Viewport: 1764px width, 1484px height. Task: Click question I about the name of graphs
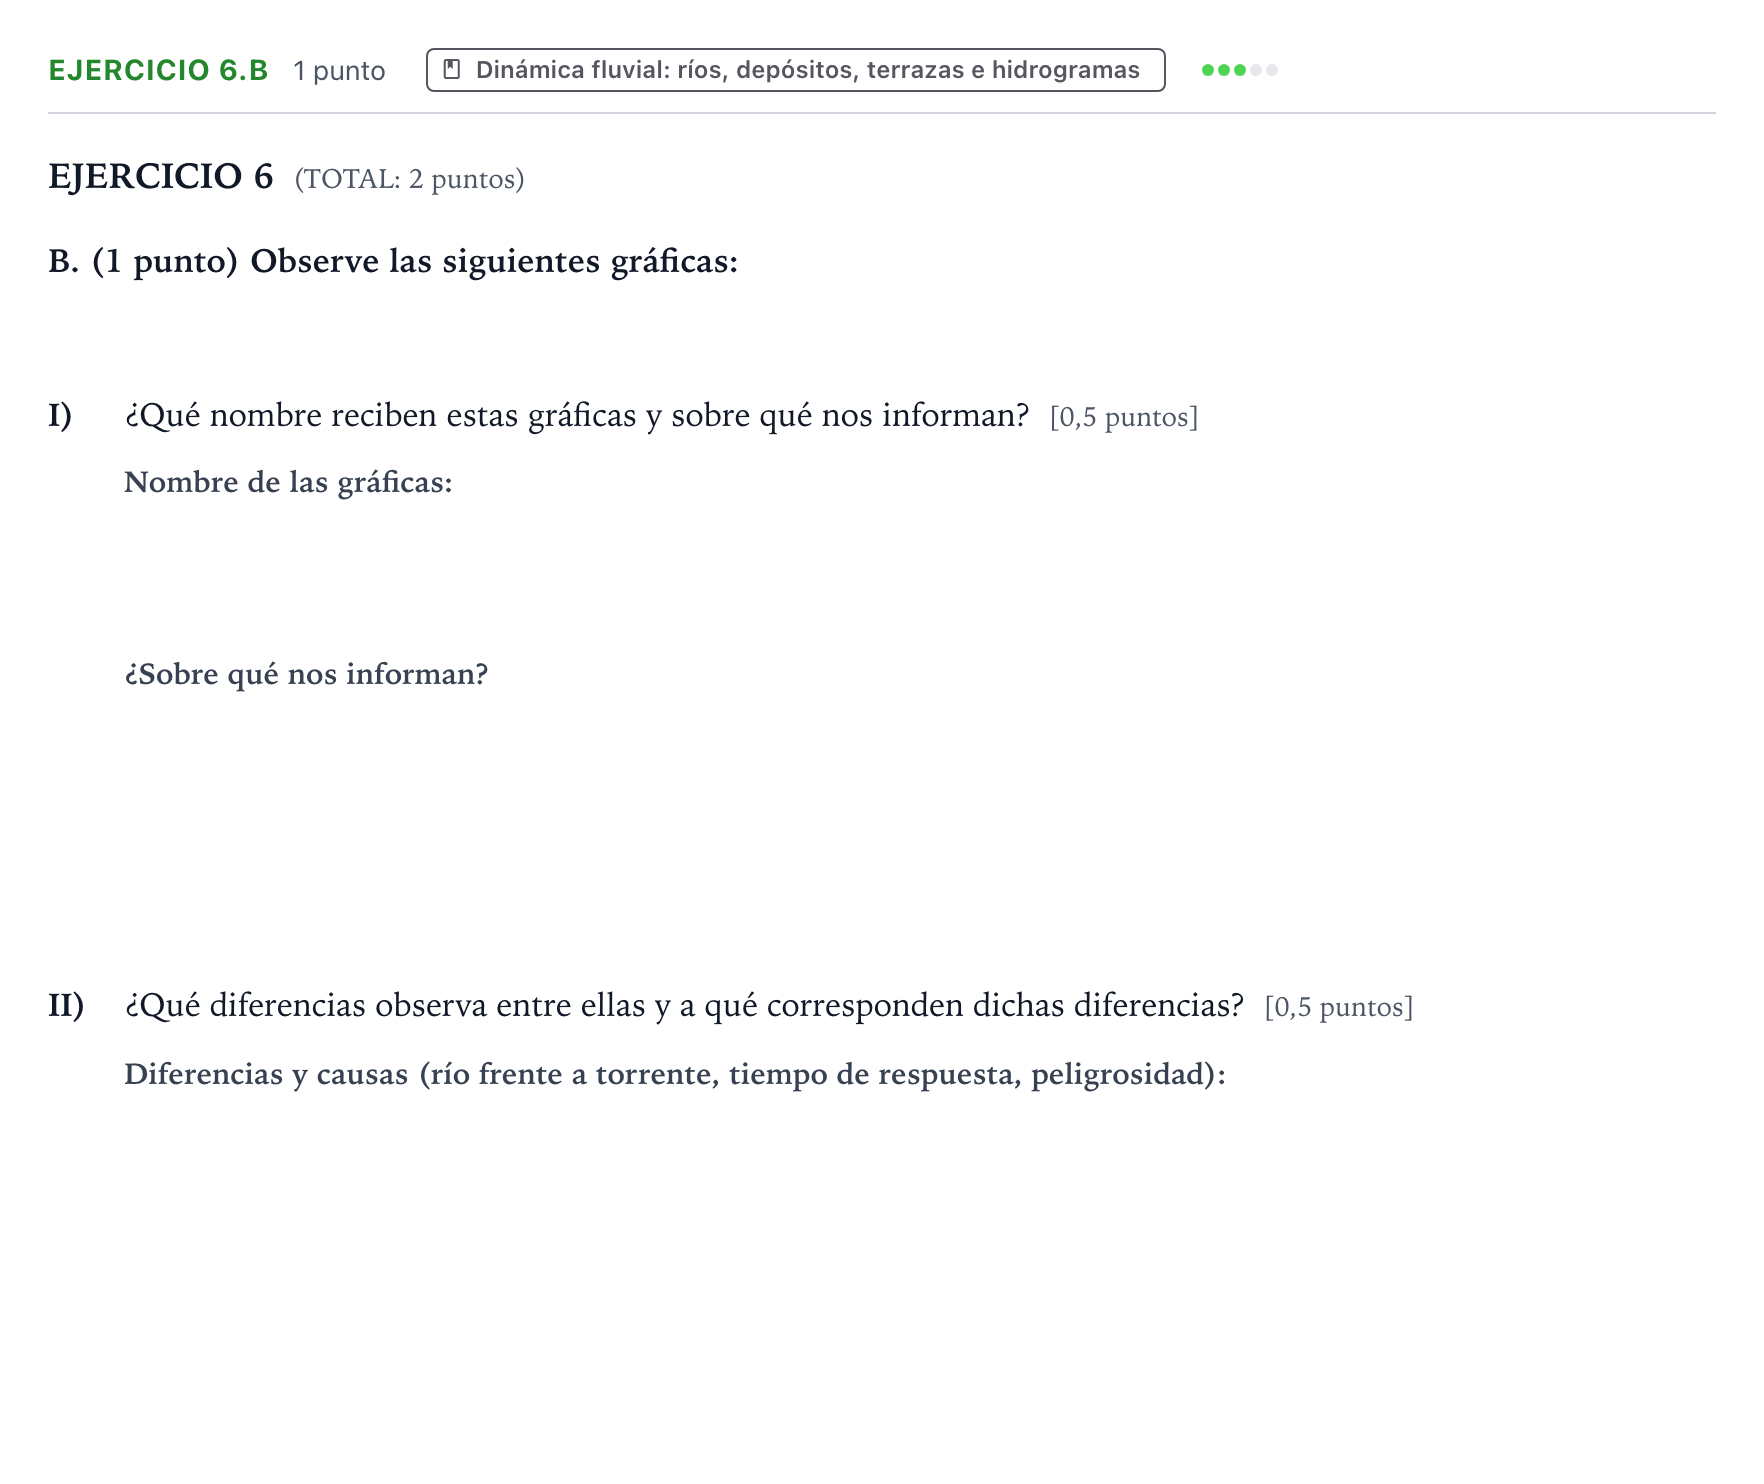tap(577, 415)
